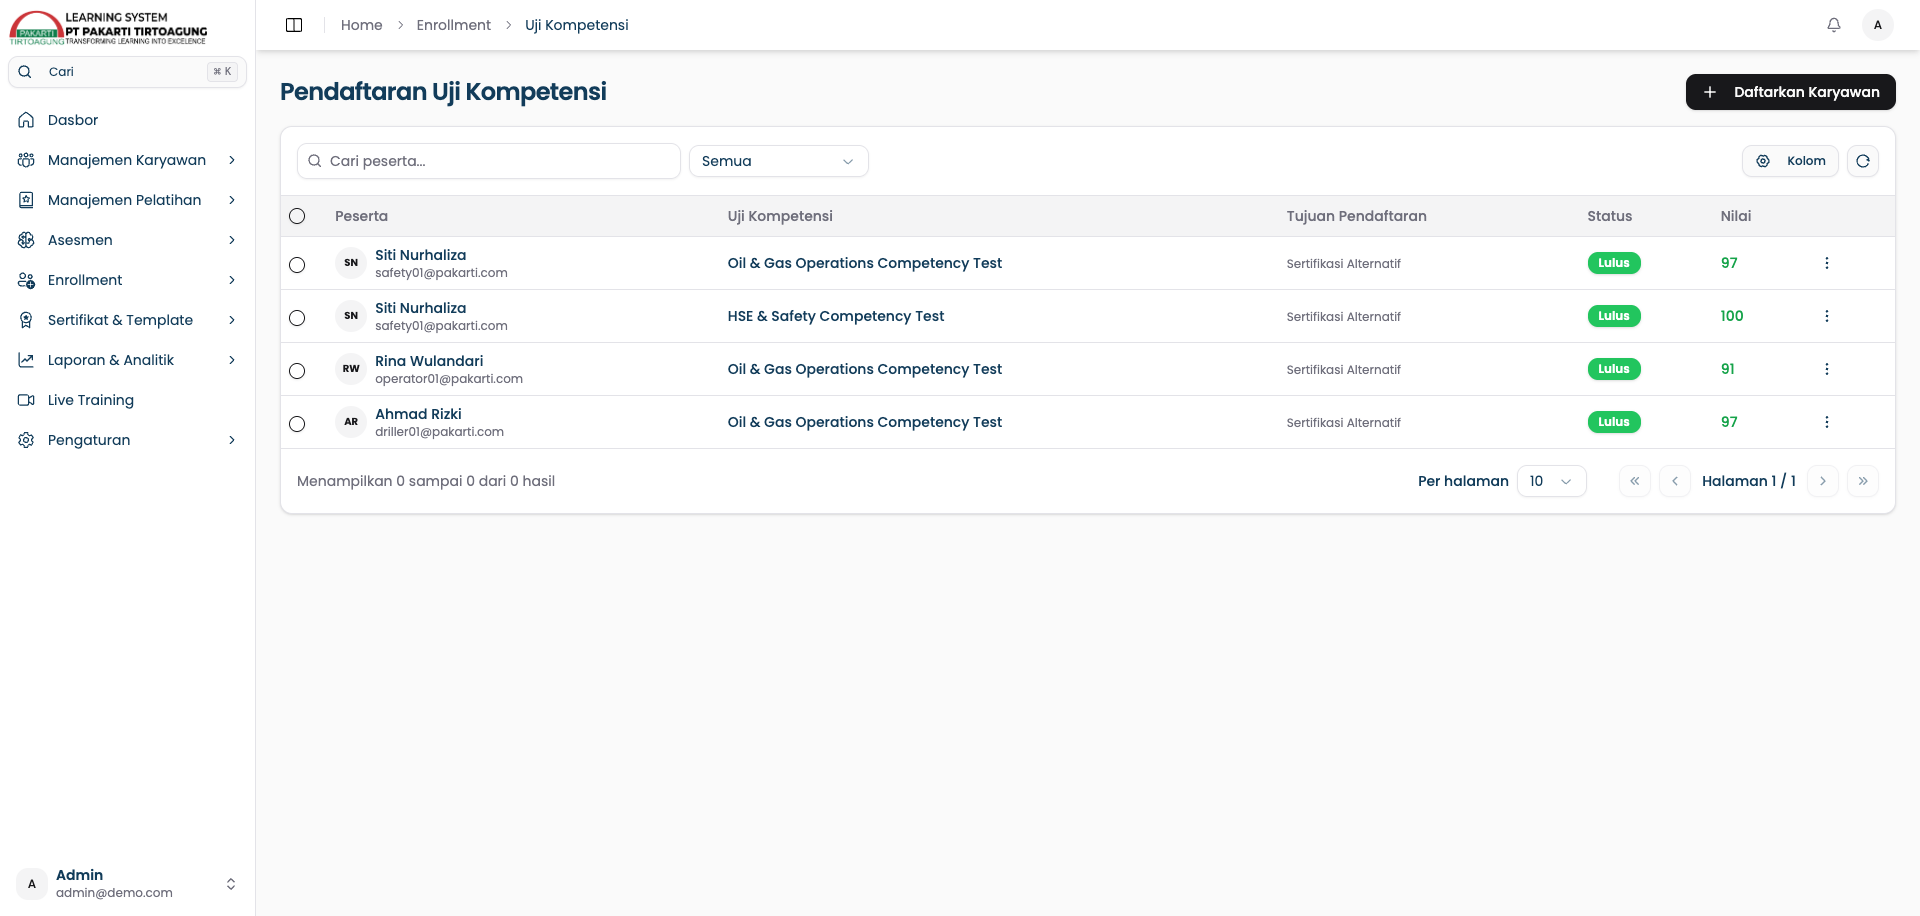
Task: Click the PT Pakarti Tirtoagung logo
Action: tap(108, 28)
